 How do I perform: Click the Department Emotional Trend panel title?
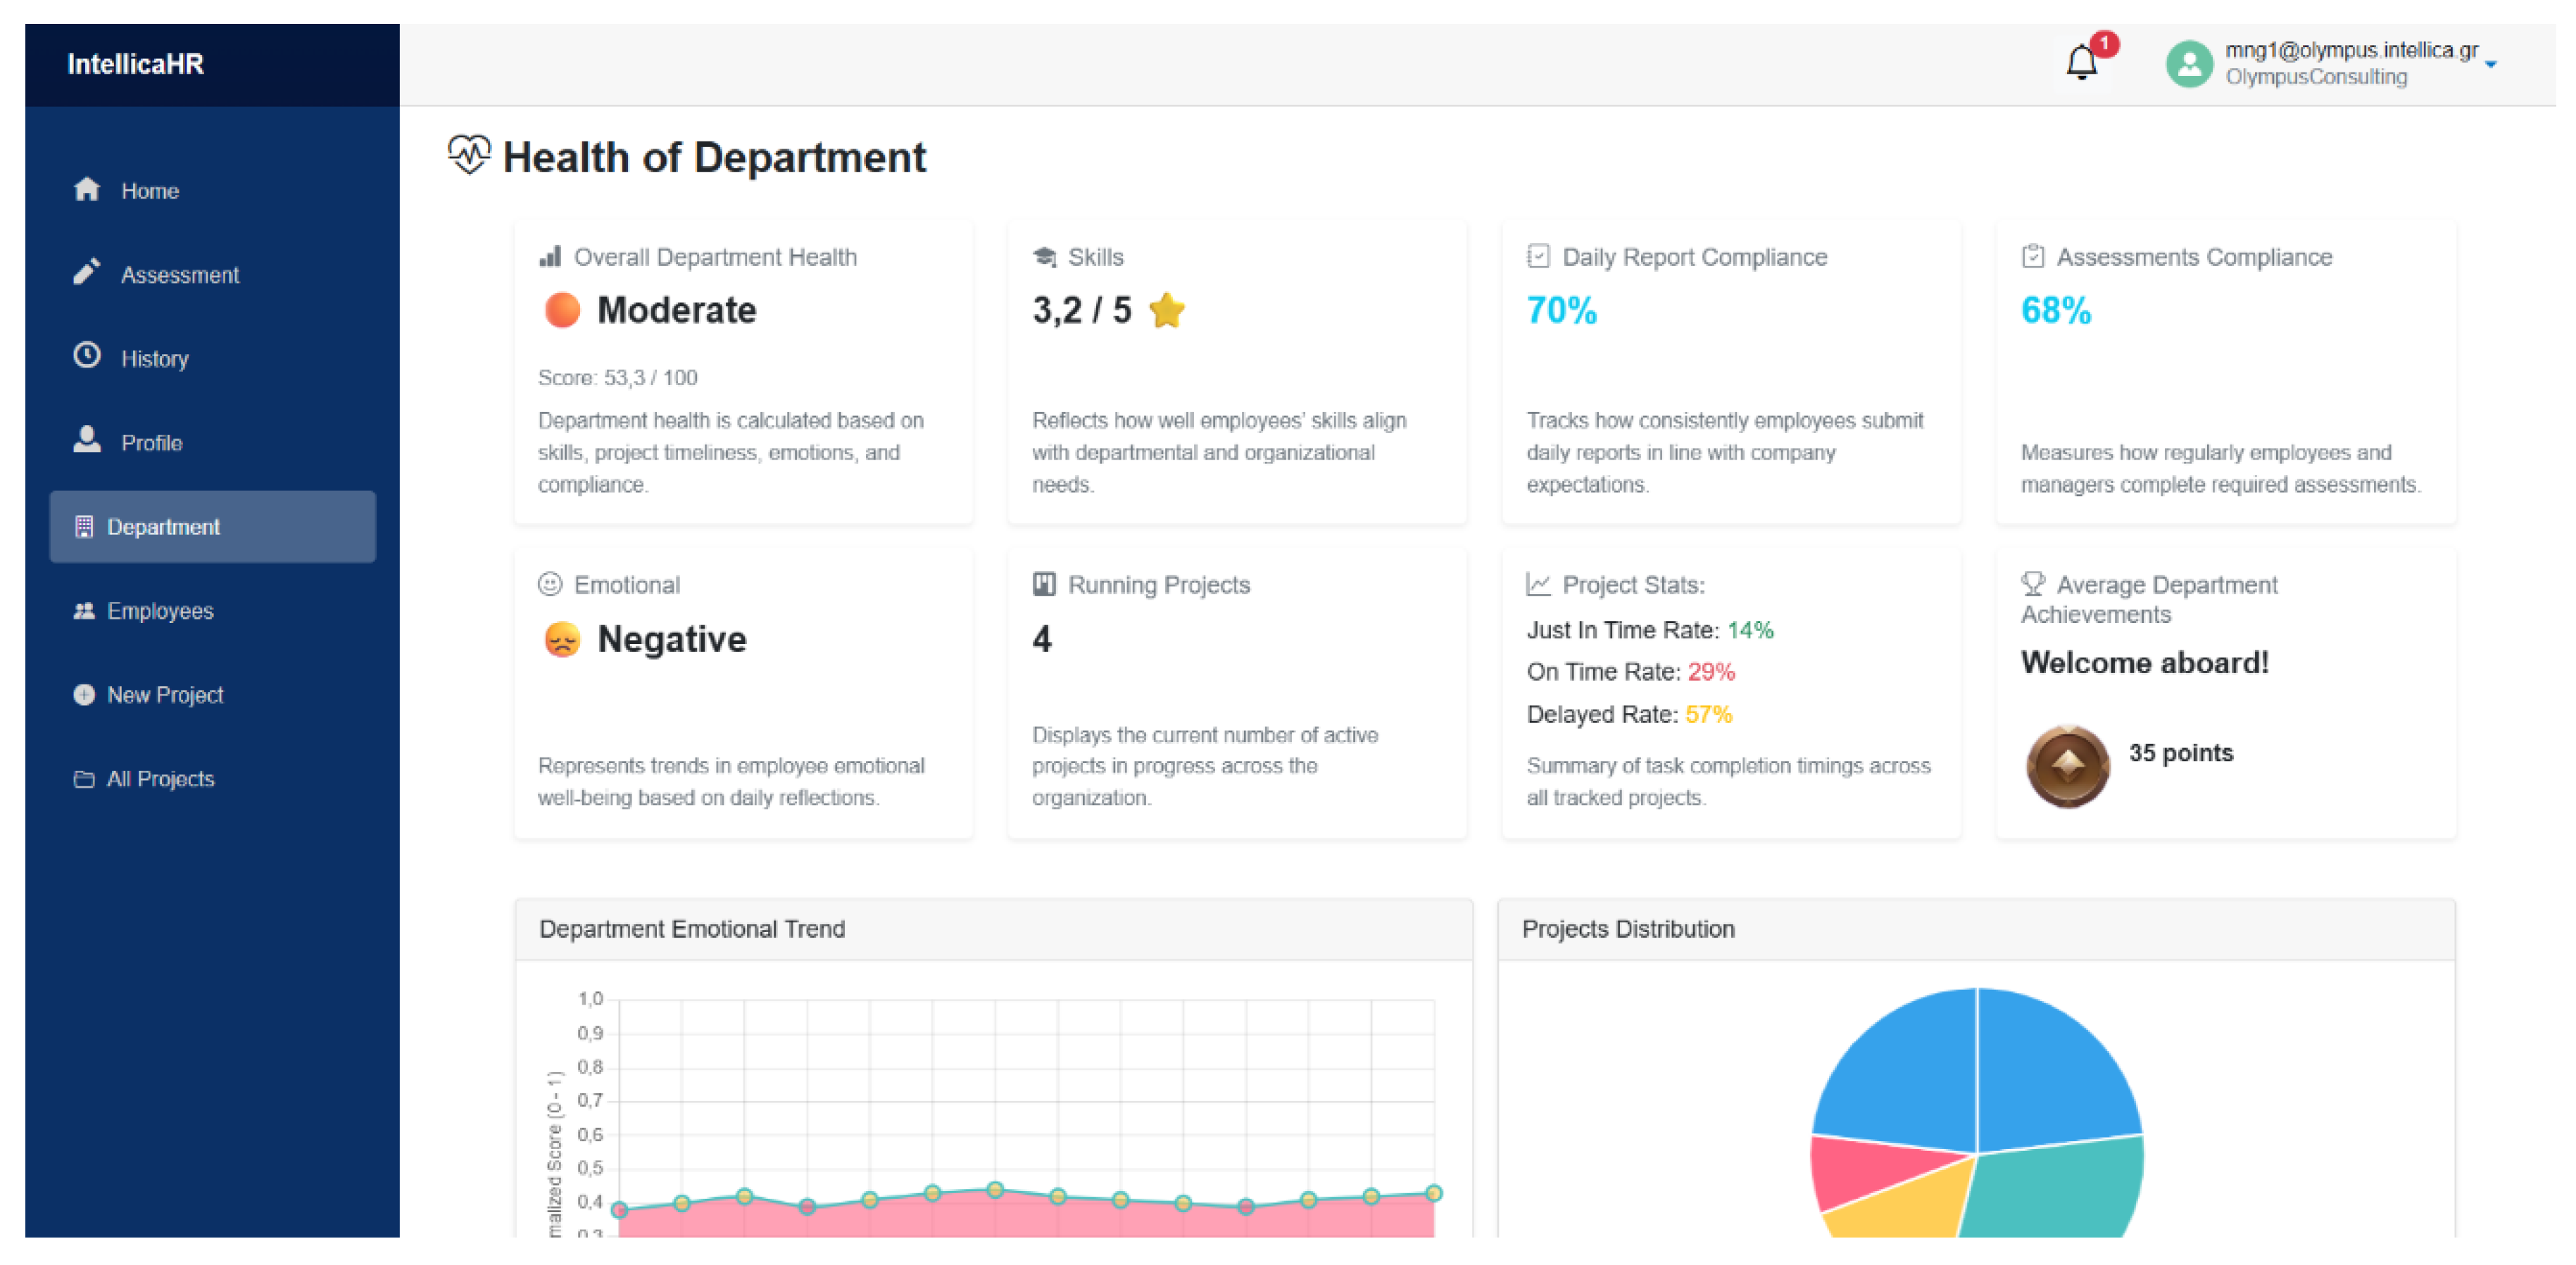(x=692, y=929)
